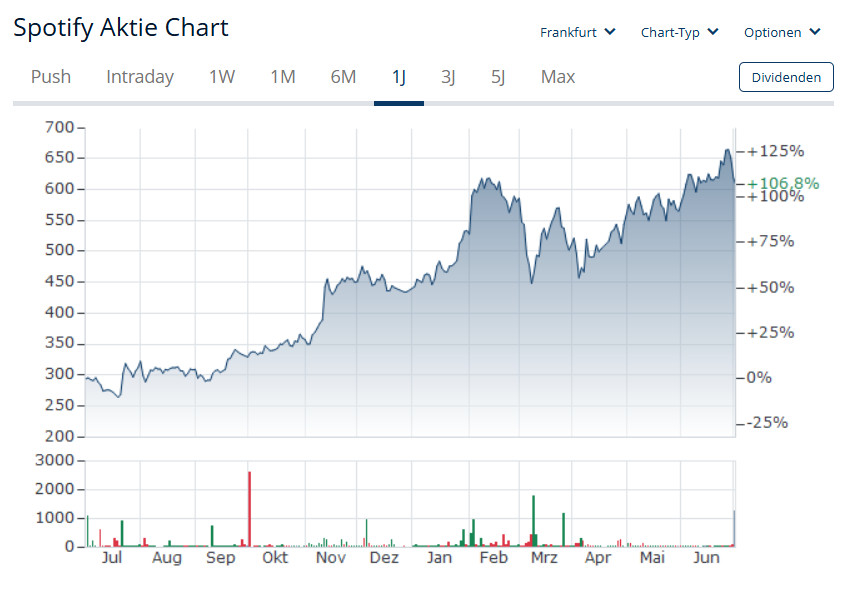
Task: Click the Dividenden button
Action: pos(786,77)
